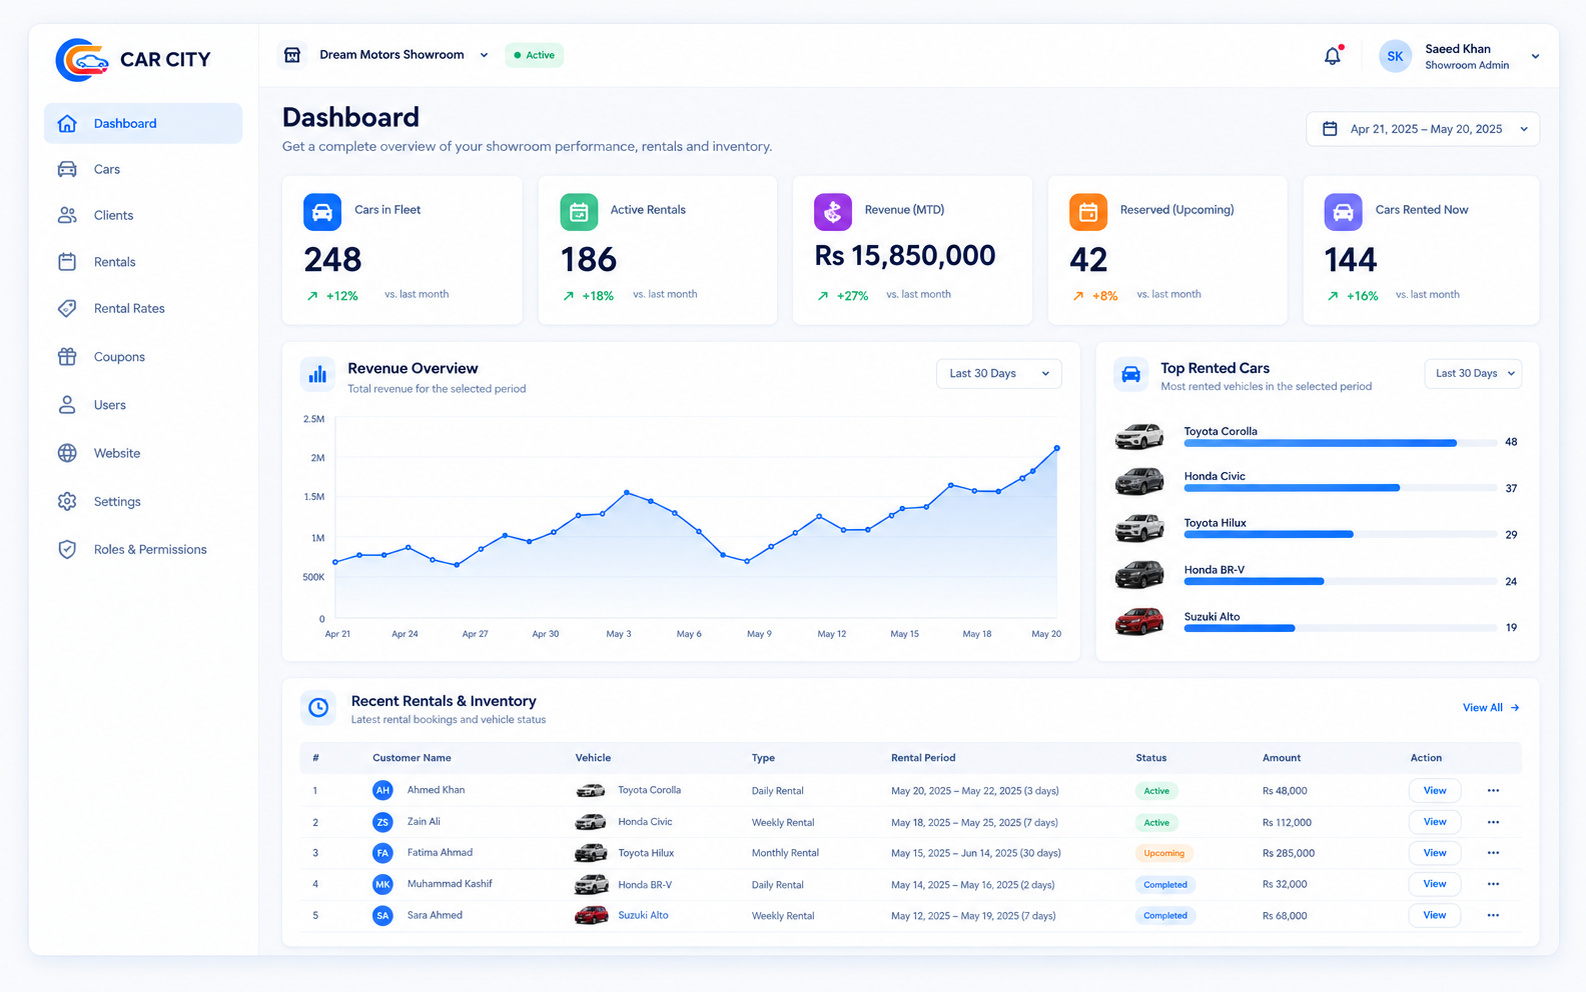Open Clients in the sidebar
1586x992 pixels.
pyautogui.click(x=143, y=215)
